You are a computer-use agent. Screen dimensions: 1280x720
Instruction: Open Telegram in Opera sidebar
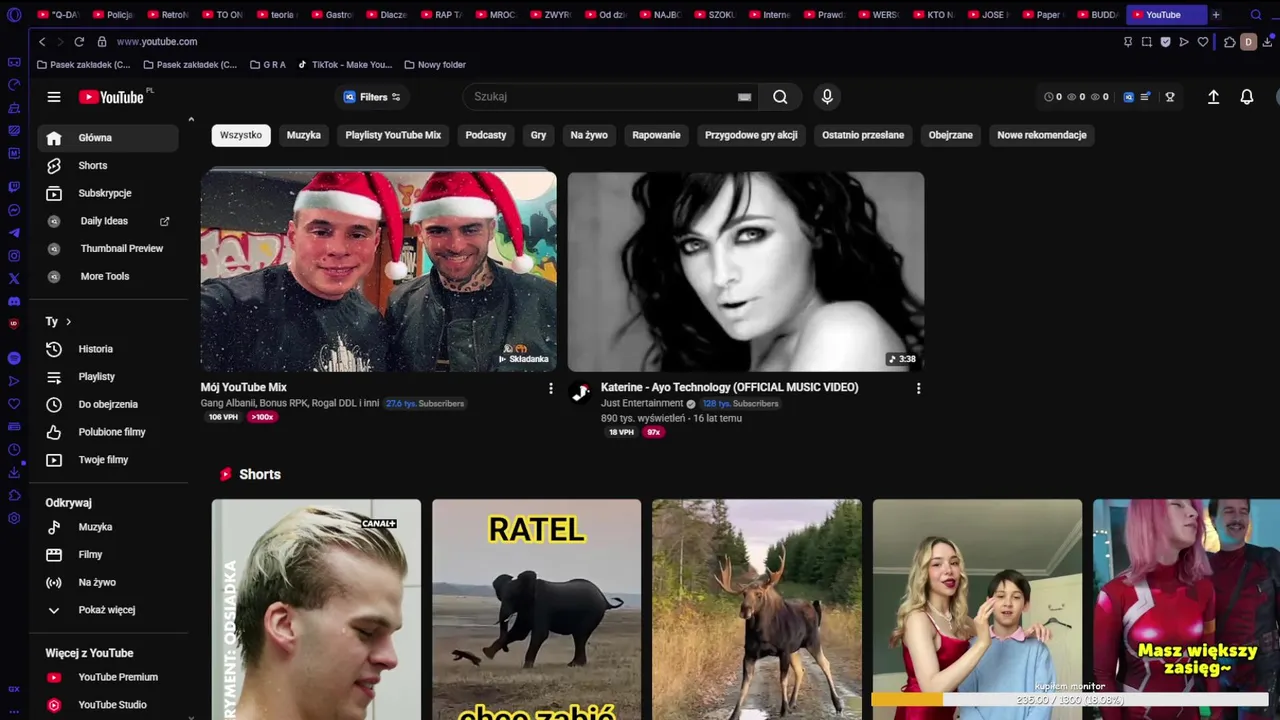pyautogui.click(x=14, y=233)
